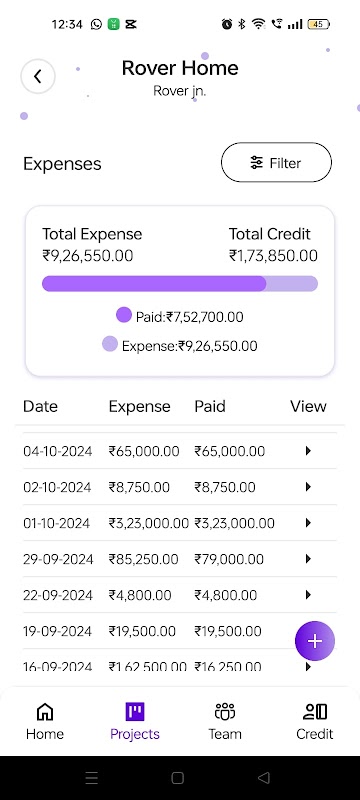View details of 22-09-2024 expense
This screenshot has height=800, width=360.
(308, 594)
